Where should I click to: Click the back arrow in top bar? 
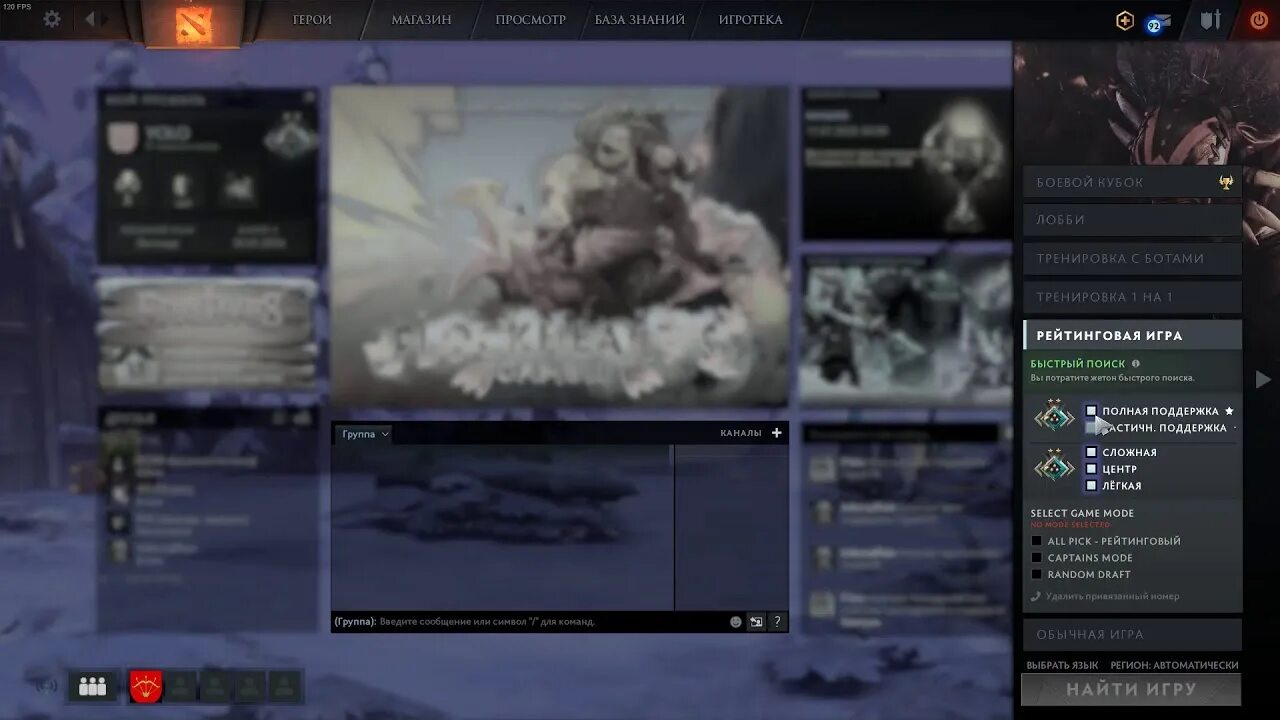click(90, 19)
